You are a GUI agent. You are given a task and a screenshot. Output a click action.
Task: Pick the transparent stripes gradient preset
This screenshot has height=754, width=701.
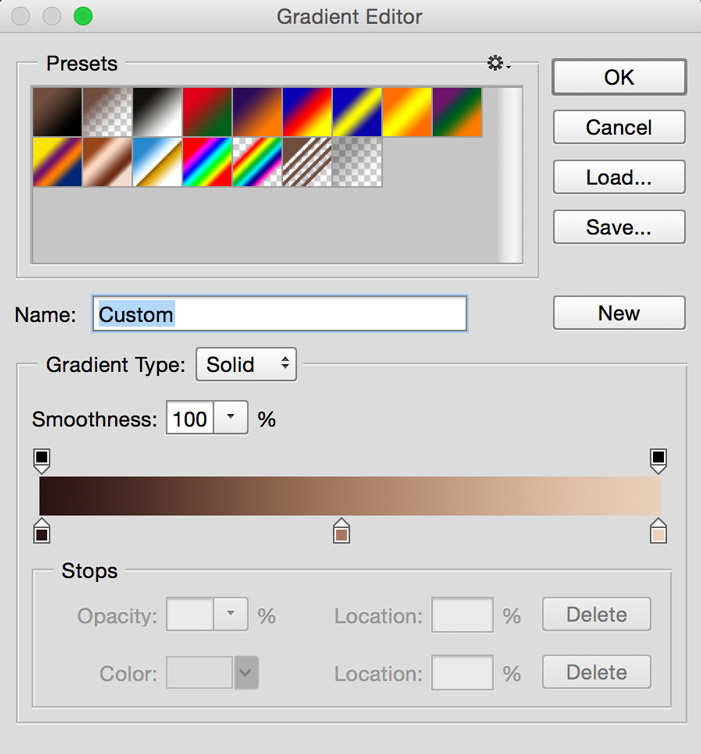click(x=307, y=162)
